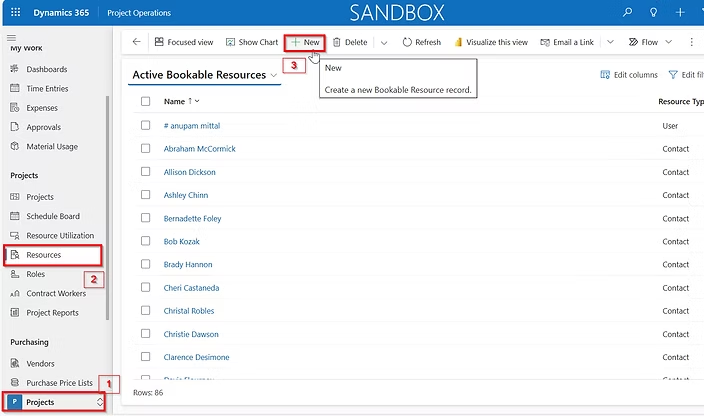The width and height of the screenshot is (704, 416).
Task: Open the Flow menu
Action: (x=650, y=42)
